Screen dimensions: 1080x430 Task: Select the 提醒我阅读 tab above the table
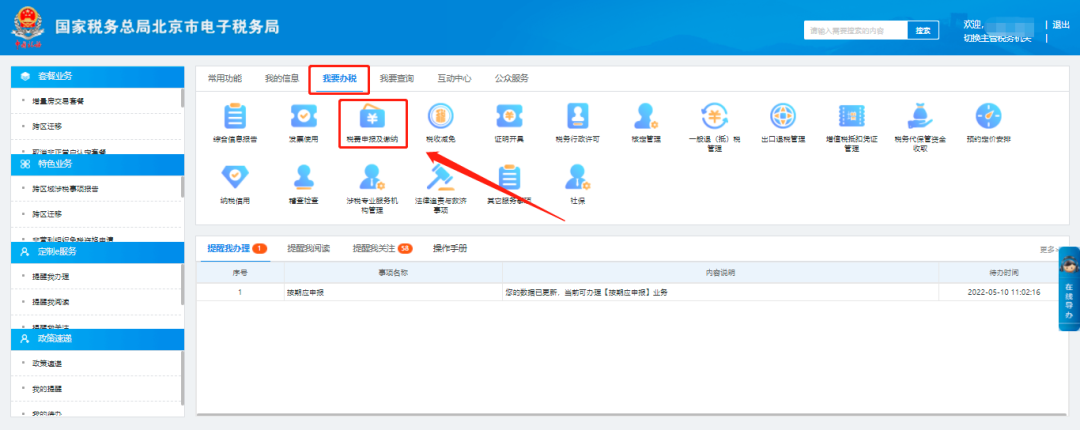pos(309,248)
